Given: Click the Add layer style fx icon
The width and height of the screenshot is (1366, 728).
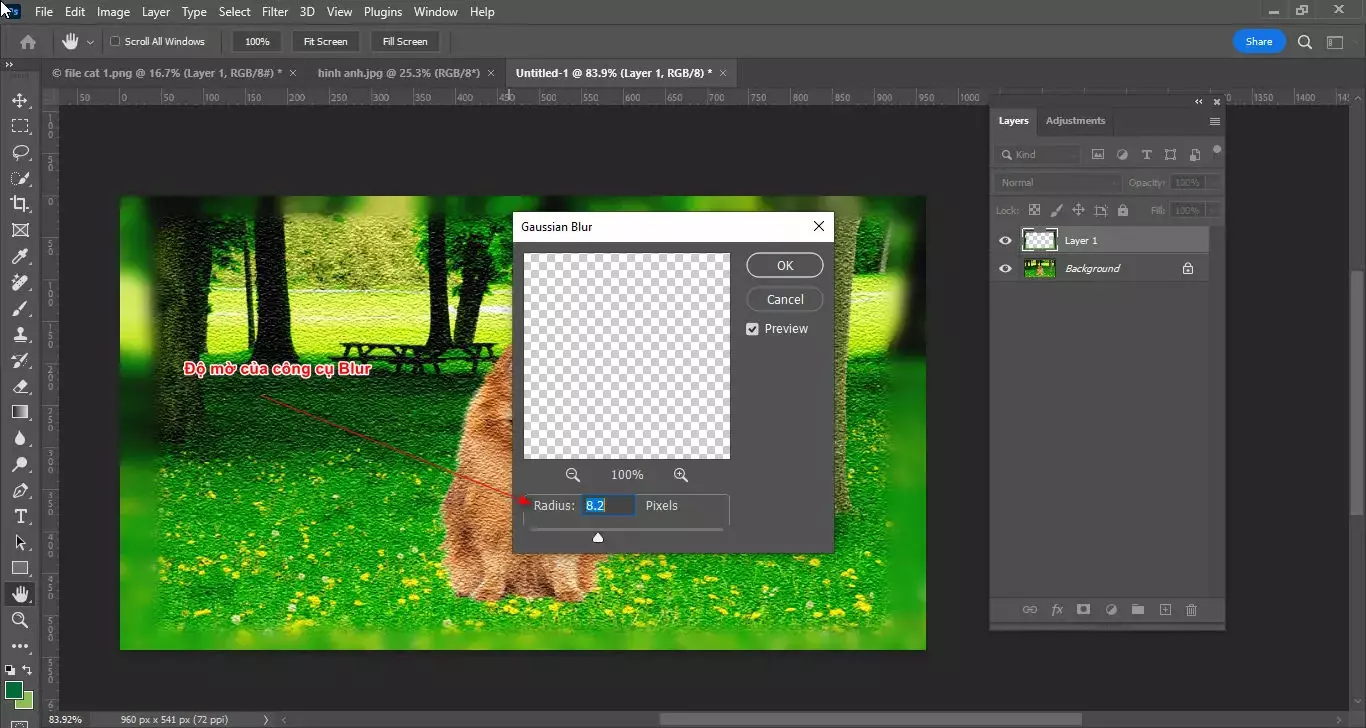Looking at the screenshot, I should click(1057, 609).
